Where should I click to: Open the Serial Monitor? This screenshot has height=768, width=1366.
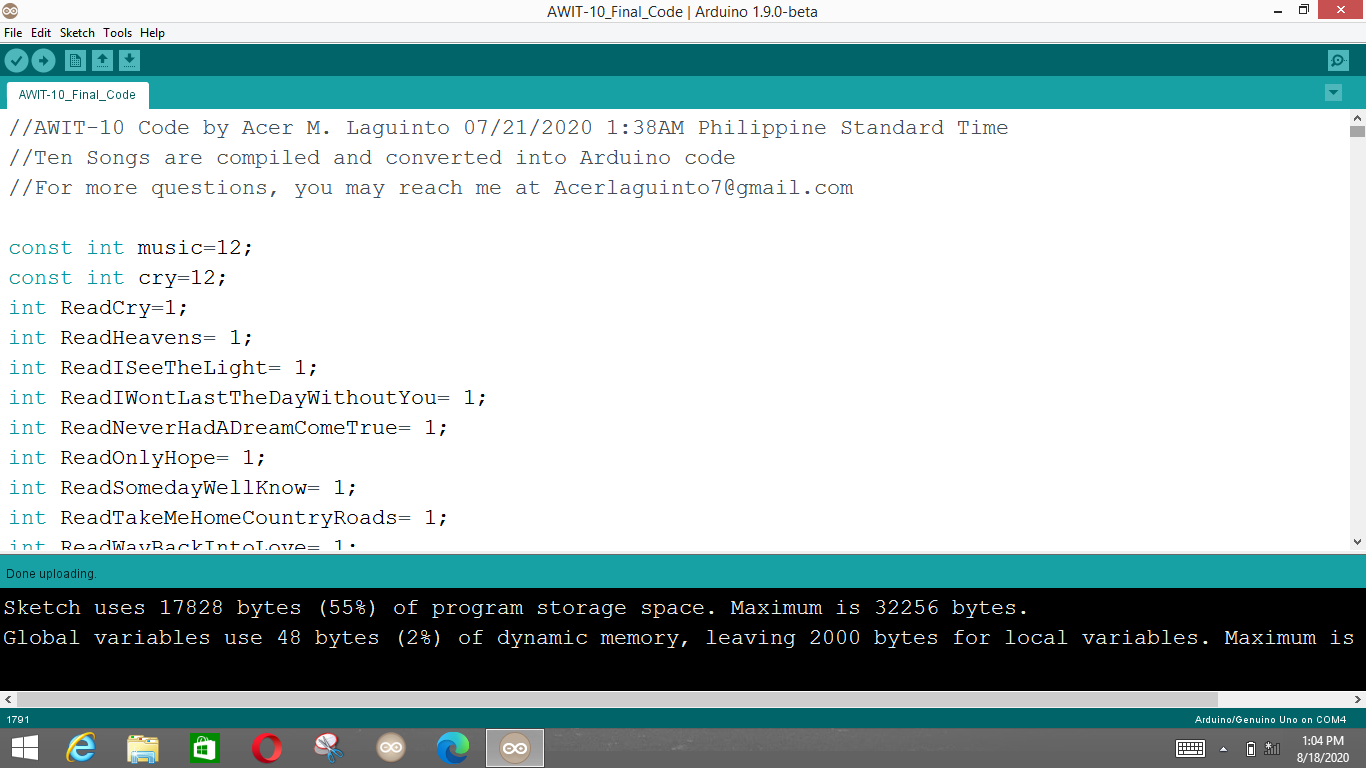tap(1338, 61)
